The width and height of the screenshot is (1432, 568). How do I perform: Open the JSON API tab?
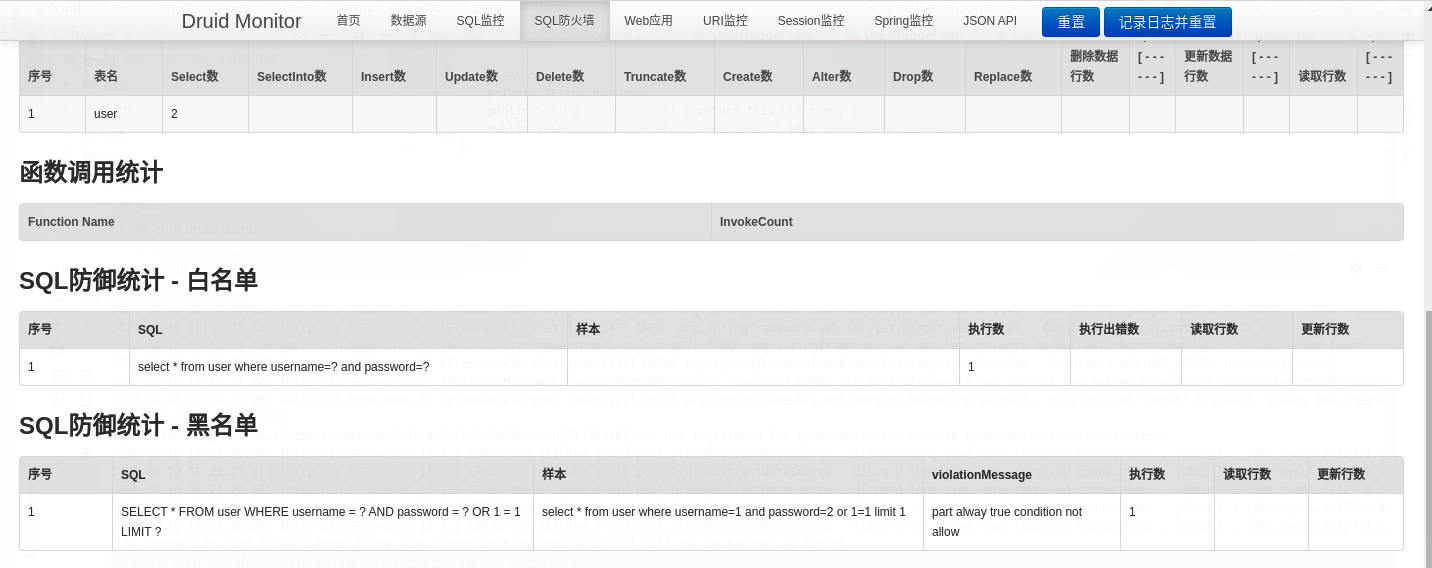990,20
